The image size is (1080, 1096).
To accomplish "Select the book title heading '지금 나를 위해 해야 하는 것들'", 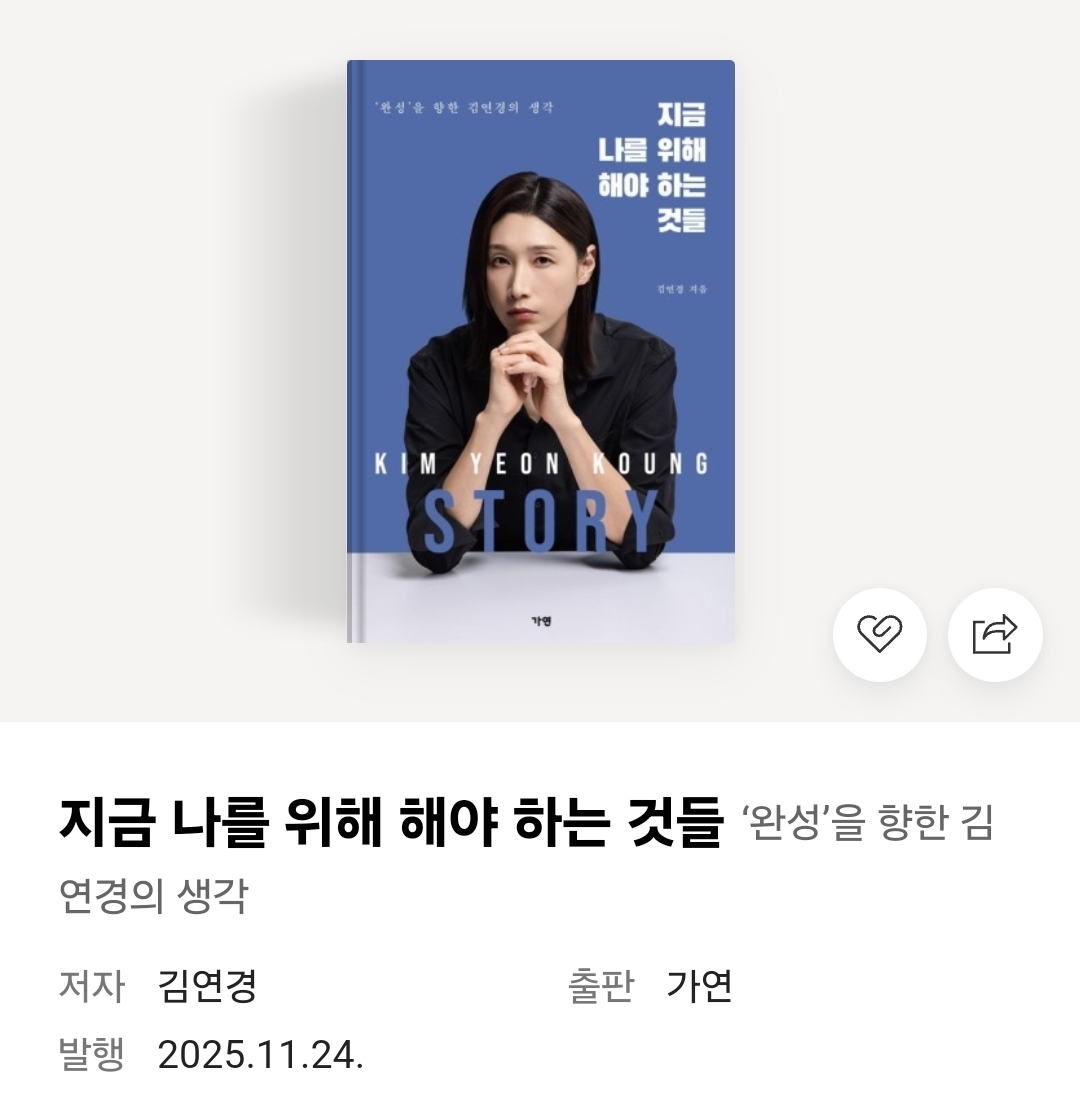I will pos(391,822).
